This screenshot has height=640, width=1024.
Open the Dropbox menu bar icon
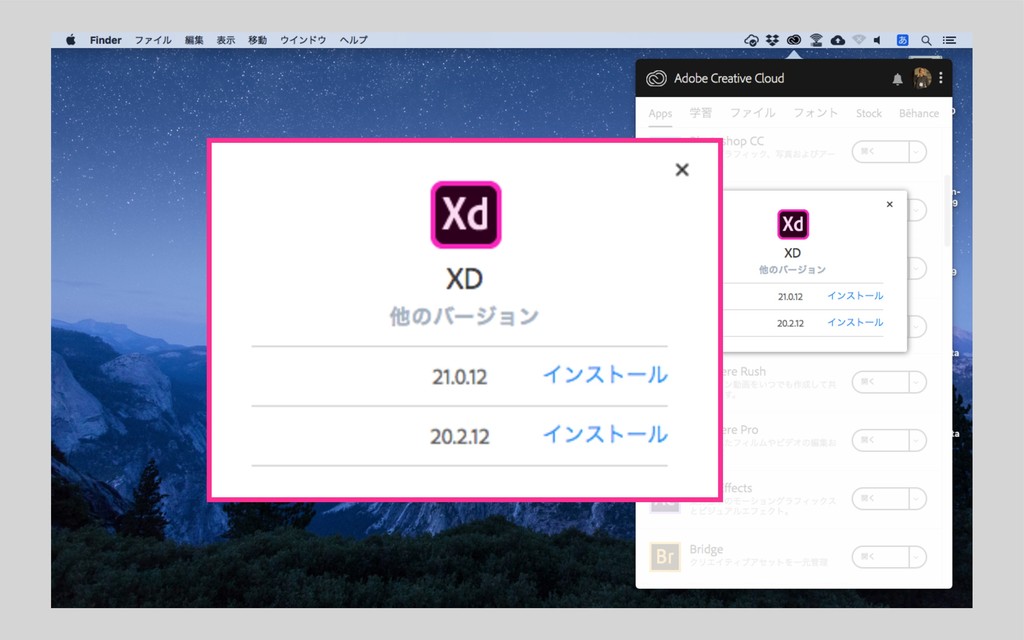pyautogui.click(x=773, y=40)
